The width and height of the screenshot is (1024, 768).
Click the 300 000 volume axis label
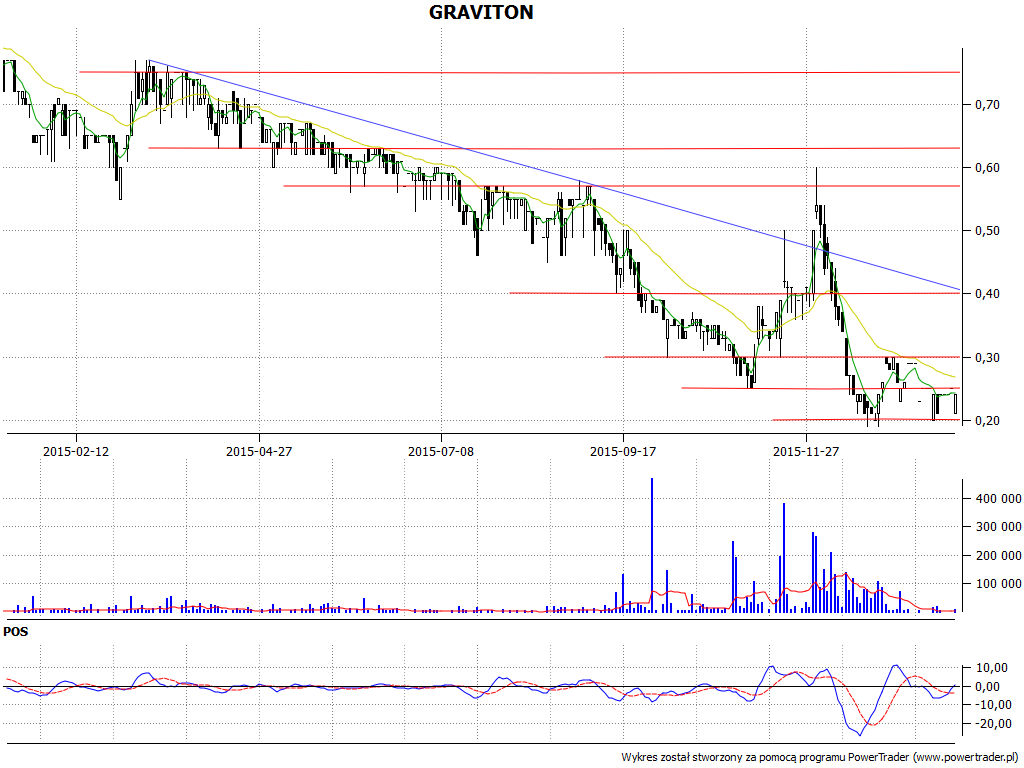click(x=998, y=527)
